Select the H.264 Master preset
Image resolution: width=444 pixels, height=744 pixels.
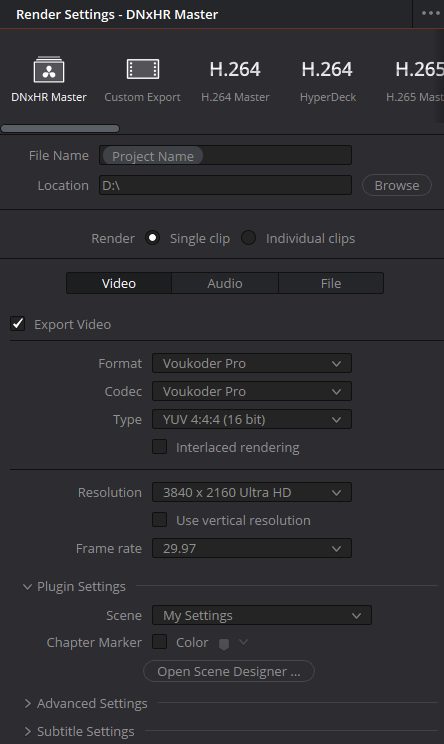(235, 80)
